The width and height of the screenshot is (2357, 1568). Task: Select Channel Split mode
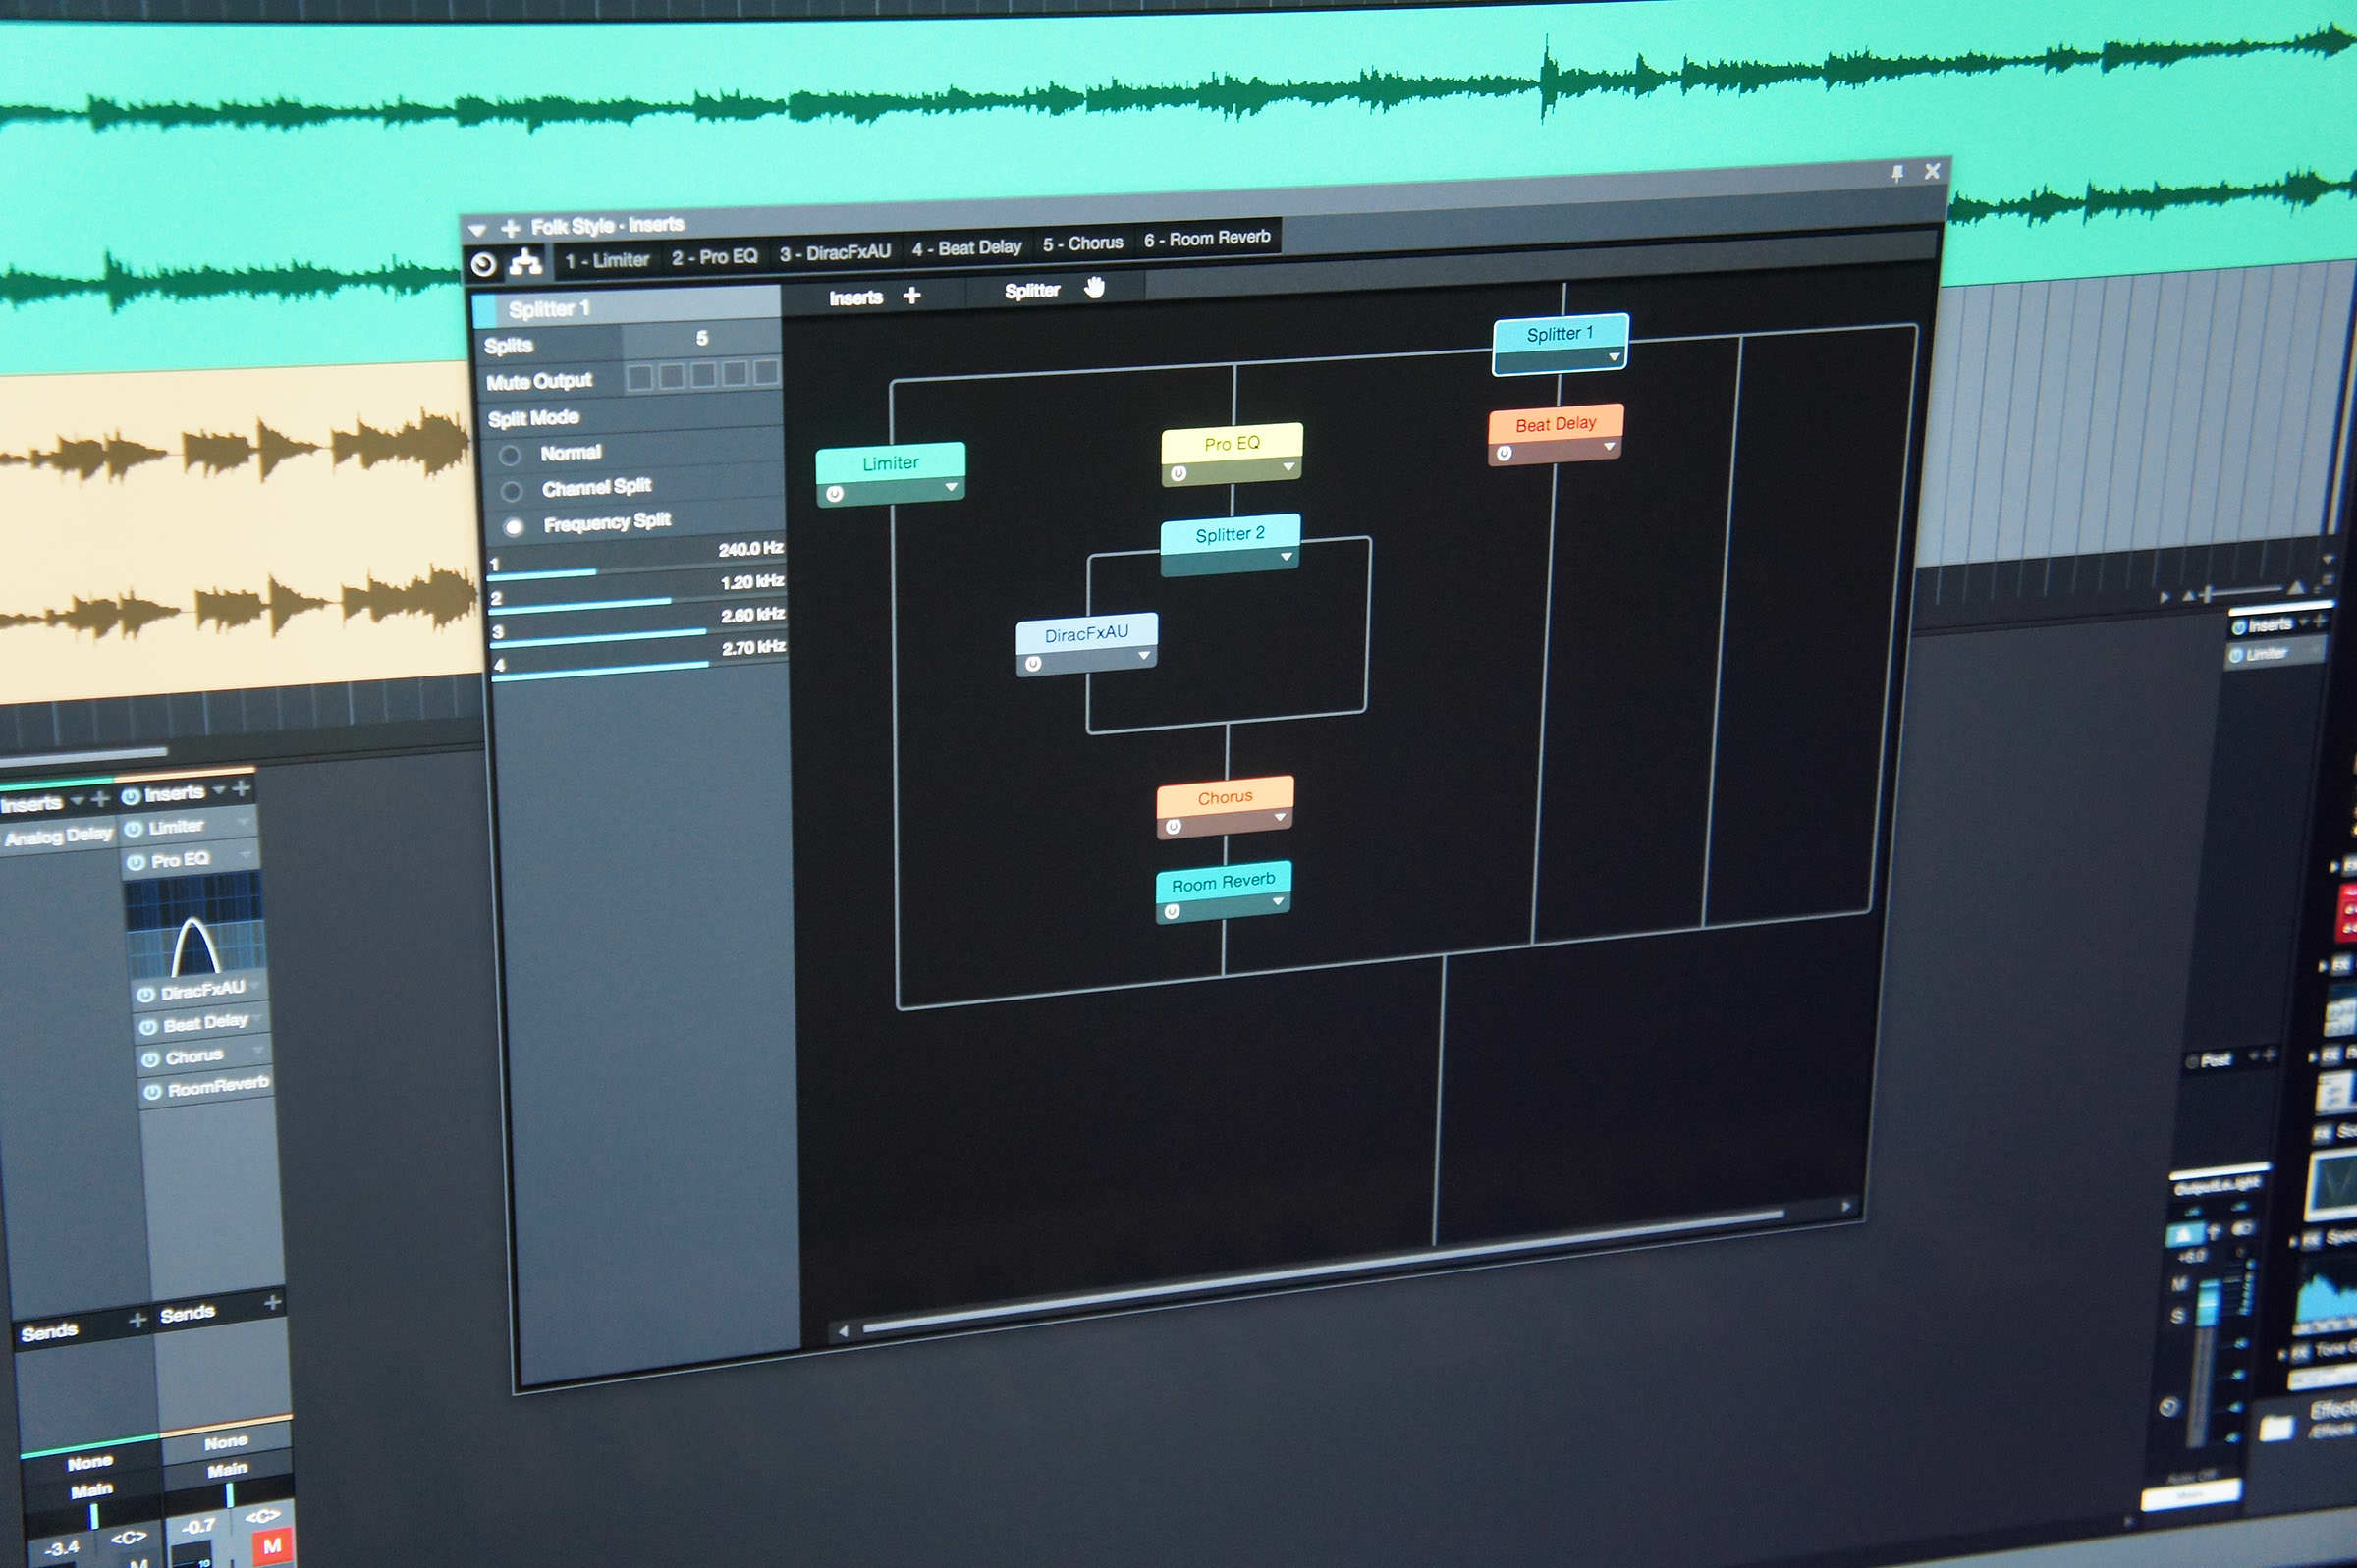tap(511, 491)
